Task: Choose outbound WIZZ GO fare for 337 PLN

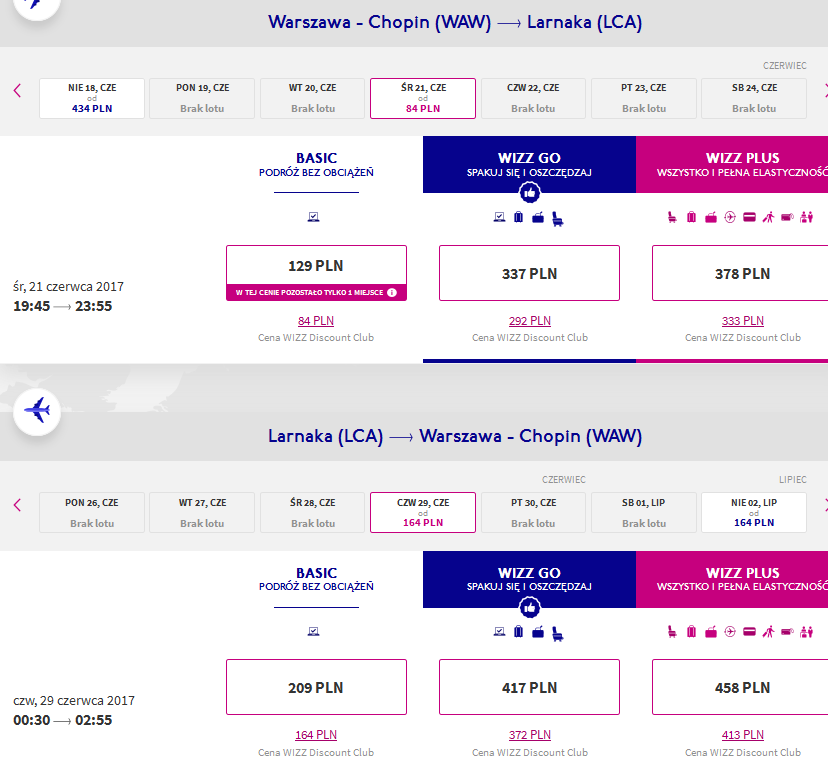Action: click(x=529, y=273)
